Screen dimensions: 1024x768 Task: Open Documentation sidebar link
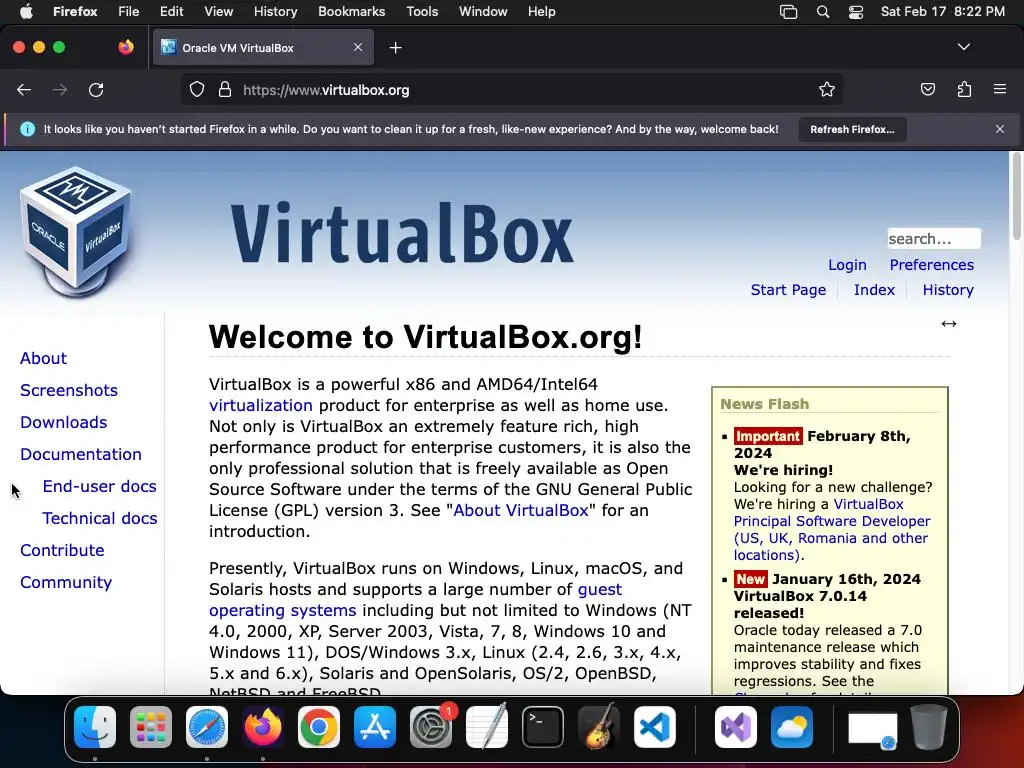click(x=80, y=454)
